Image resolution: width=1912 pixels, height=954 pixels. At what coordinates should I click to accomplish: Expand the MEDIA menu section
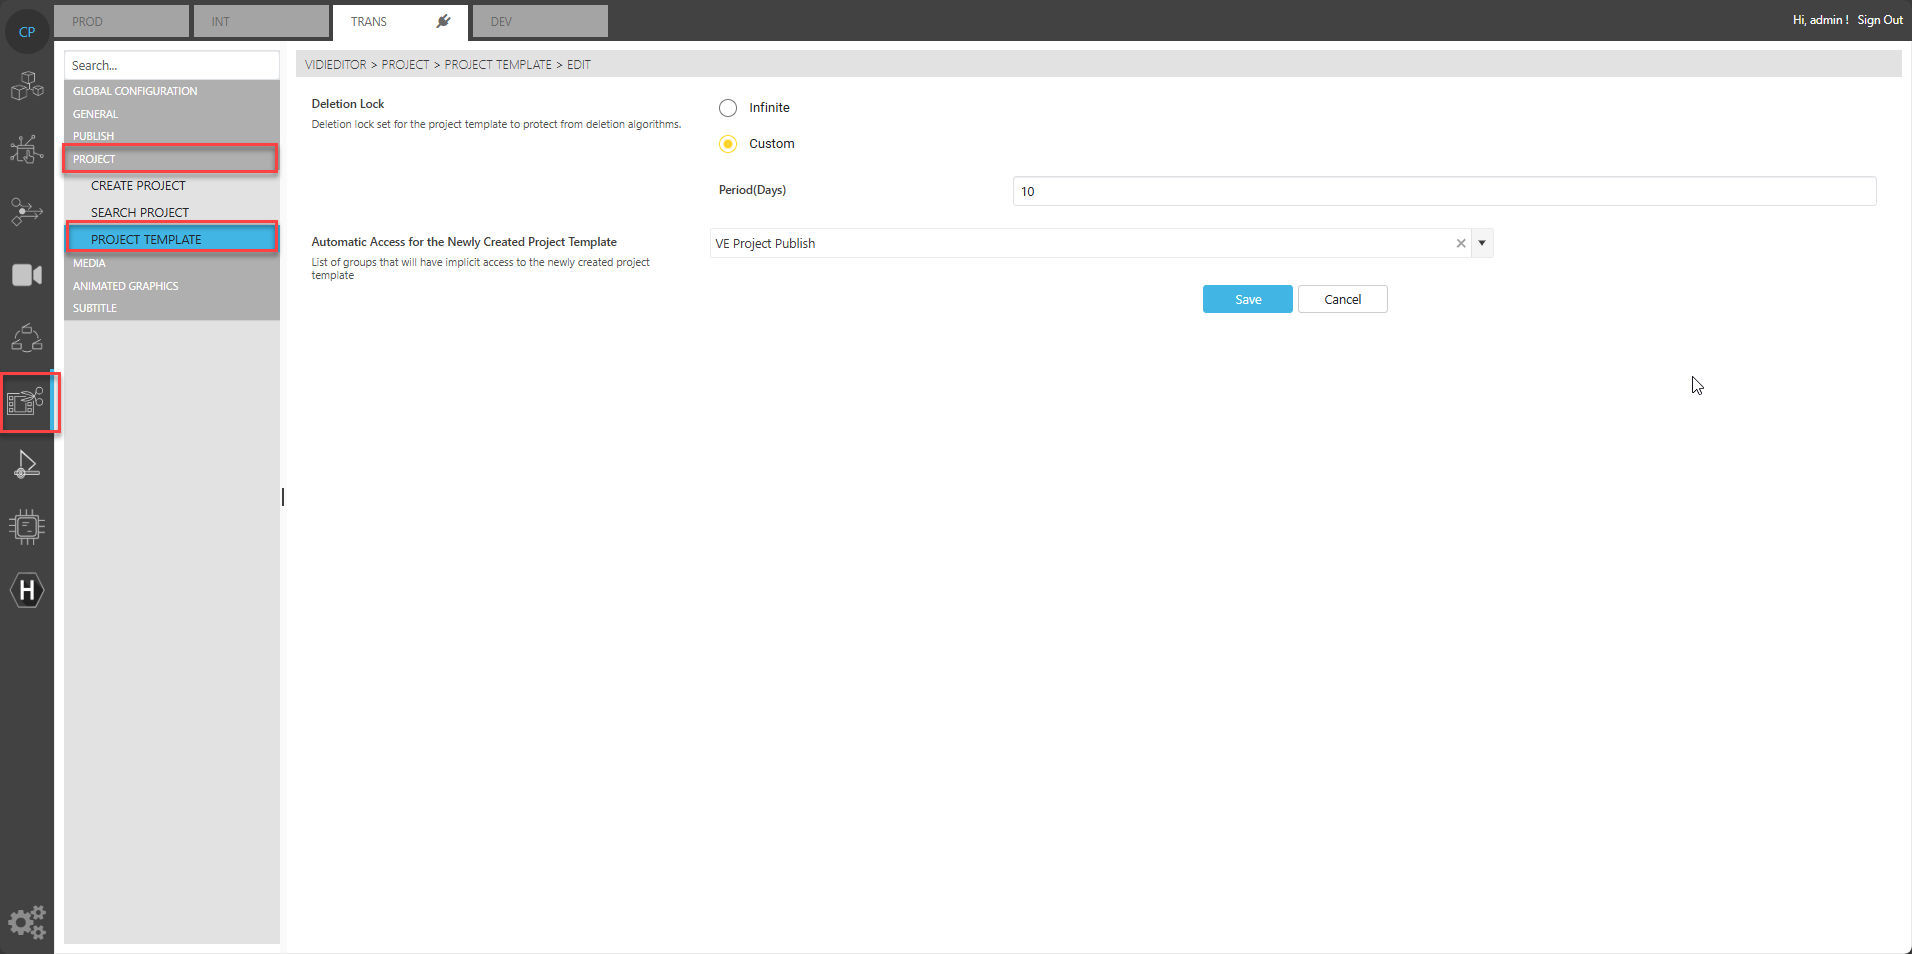tap(90, 263)
